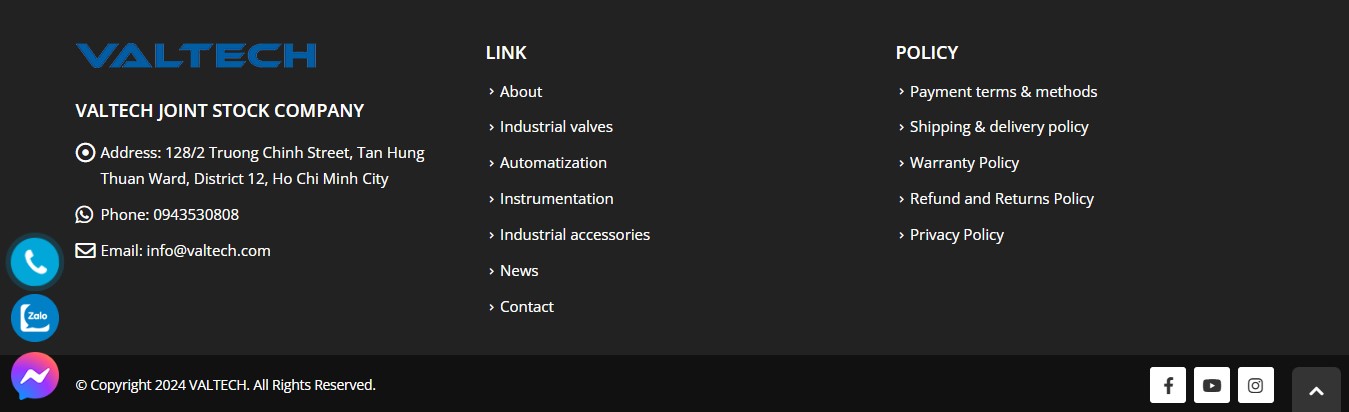The image size is (1349, 412).
Task: Open the Instagram profile icon
Action: [1256, 385]
